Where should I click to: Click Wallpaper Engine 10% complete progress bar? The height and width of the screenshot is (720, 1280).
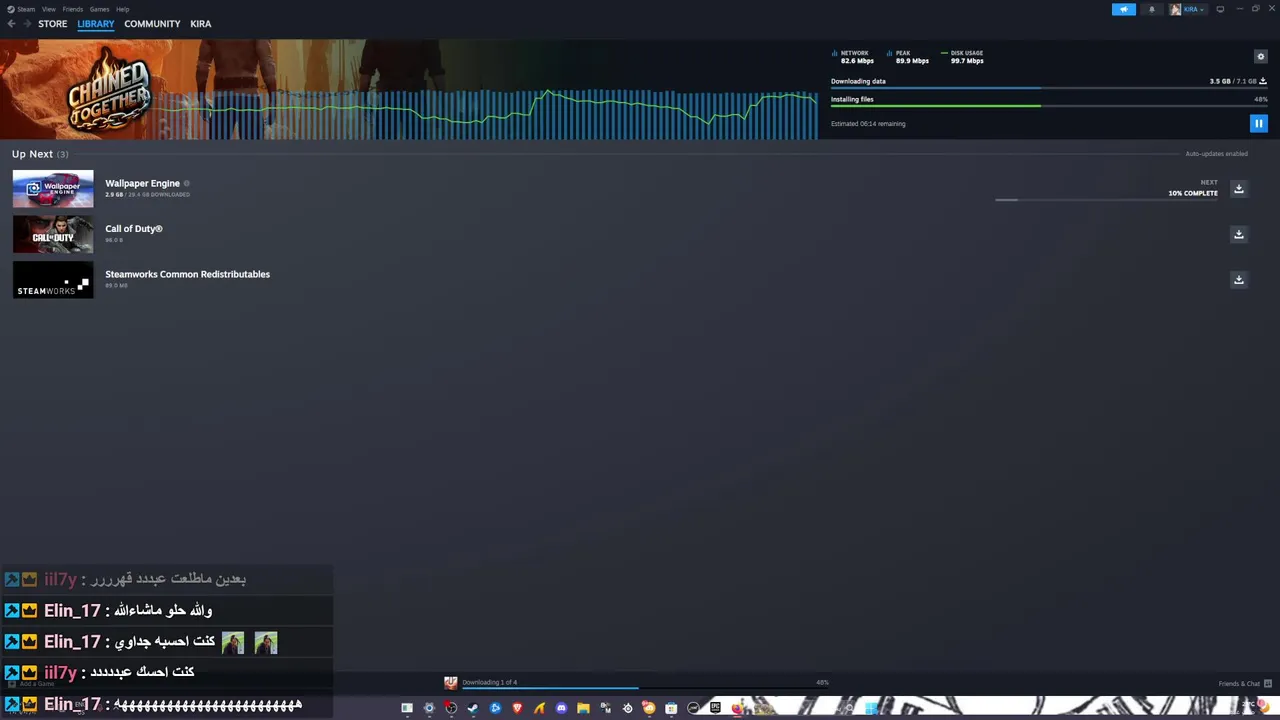point(1106,200)
